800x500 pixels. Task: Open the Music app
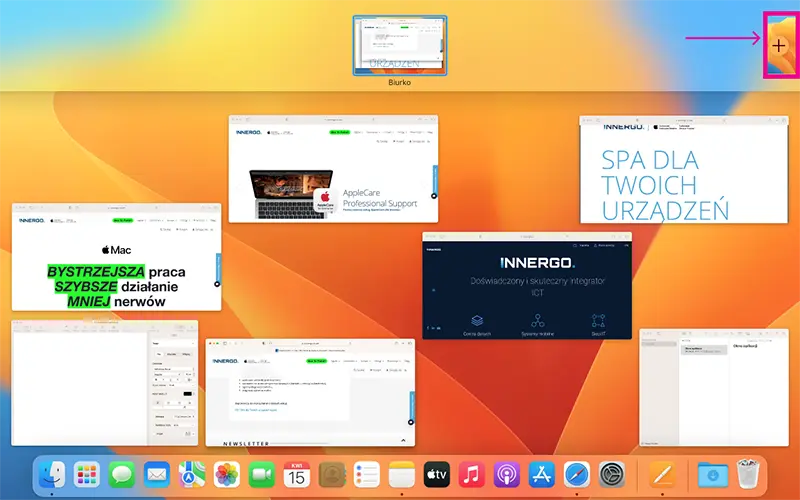coord(472,474)
